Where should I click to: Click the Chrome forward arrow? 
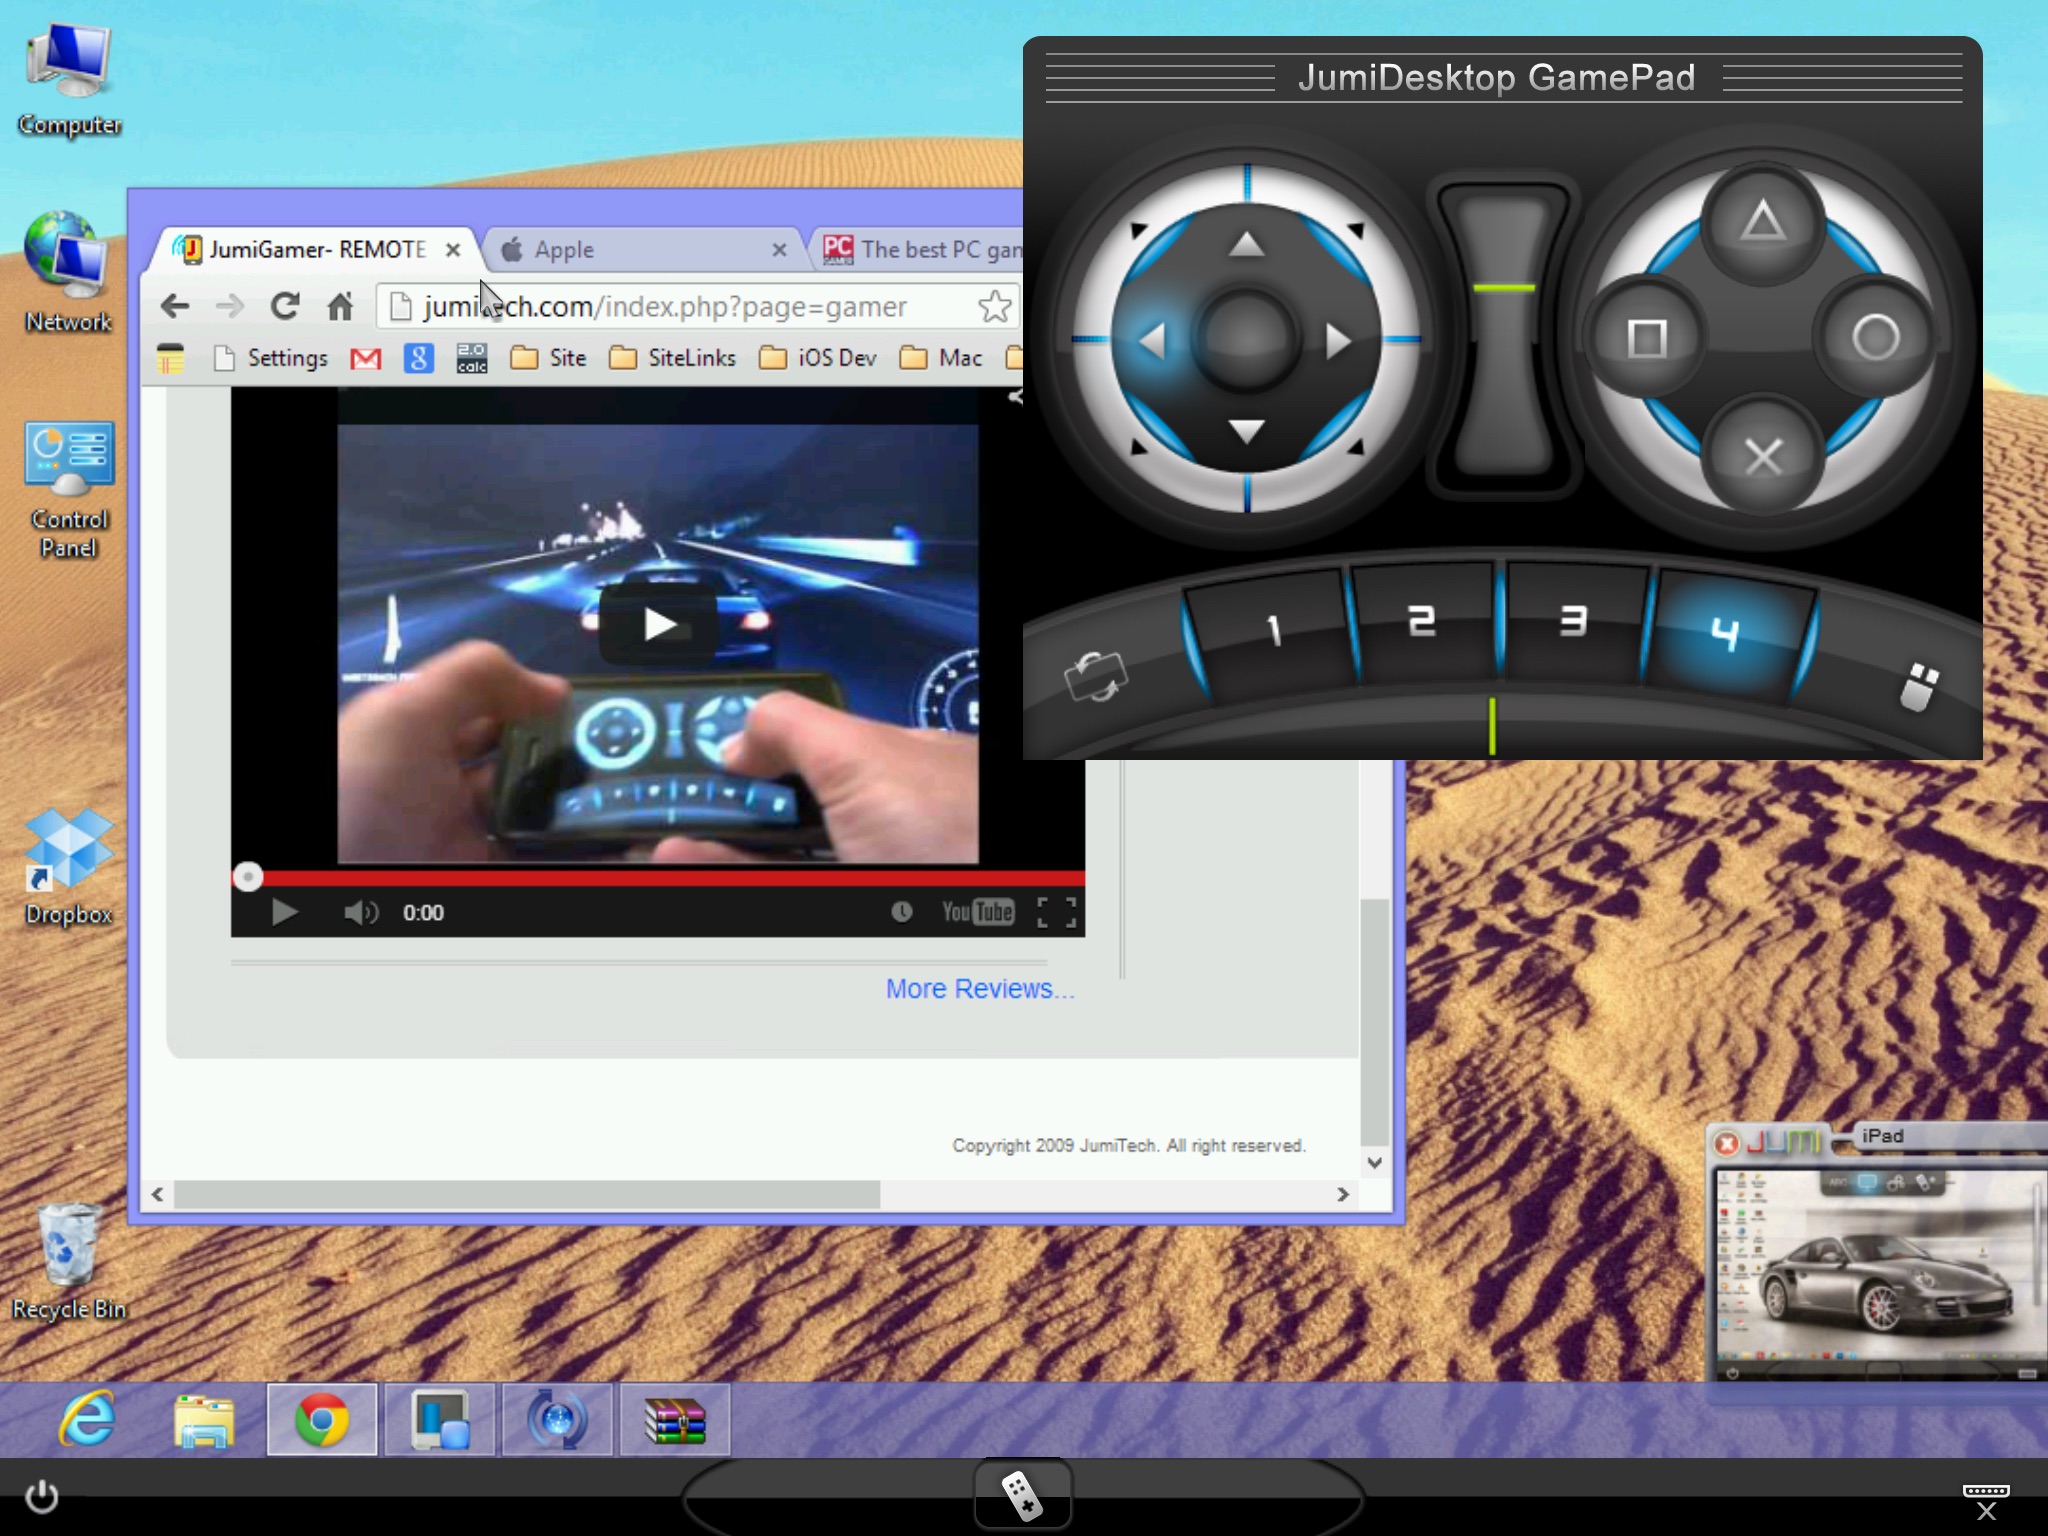click(230, 306)
